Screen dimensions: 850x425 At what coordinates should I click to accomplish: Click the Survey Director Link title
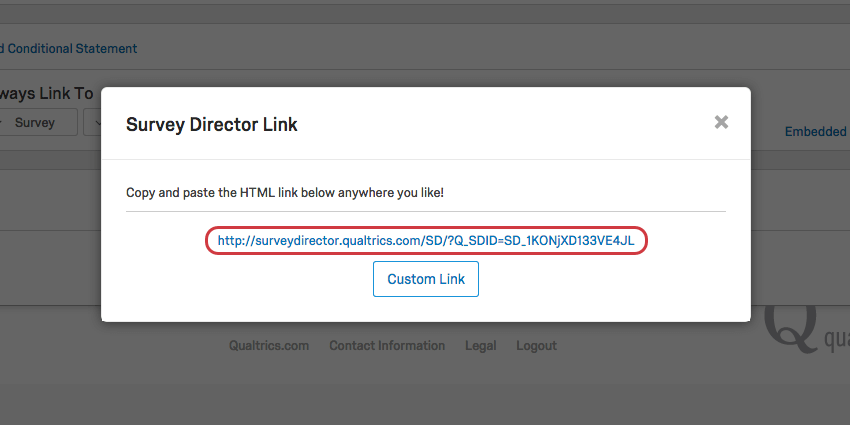click(x=211, y=124)
